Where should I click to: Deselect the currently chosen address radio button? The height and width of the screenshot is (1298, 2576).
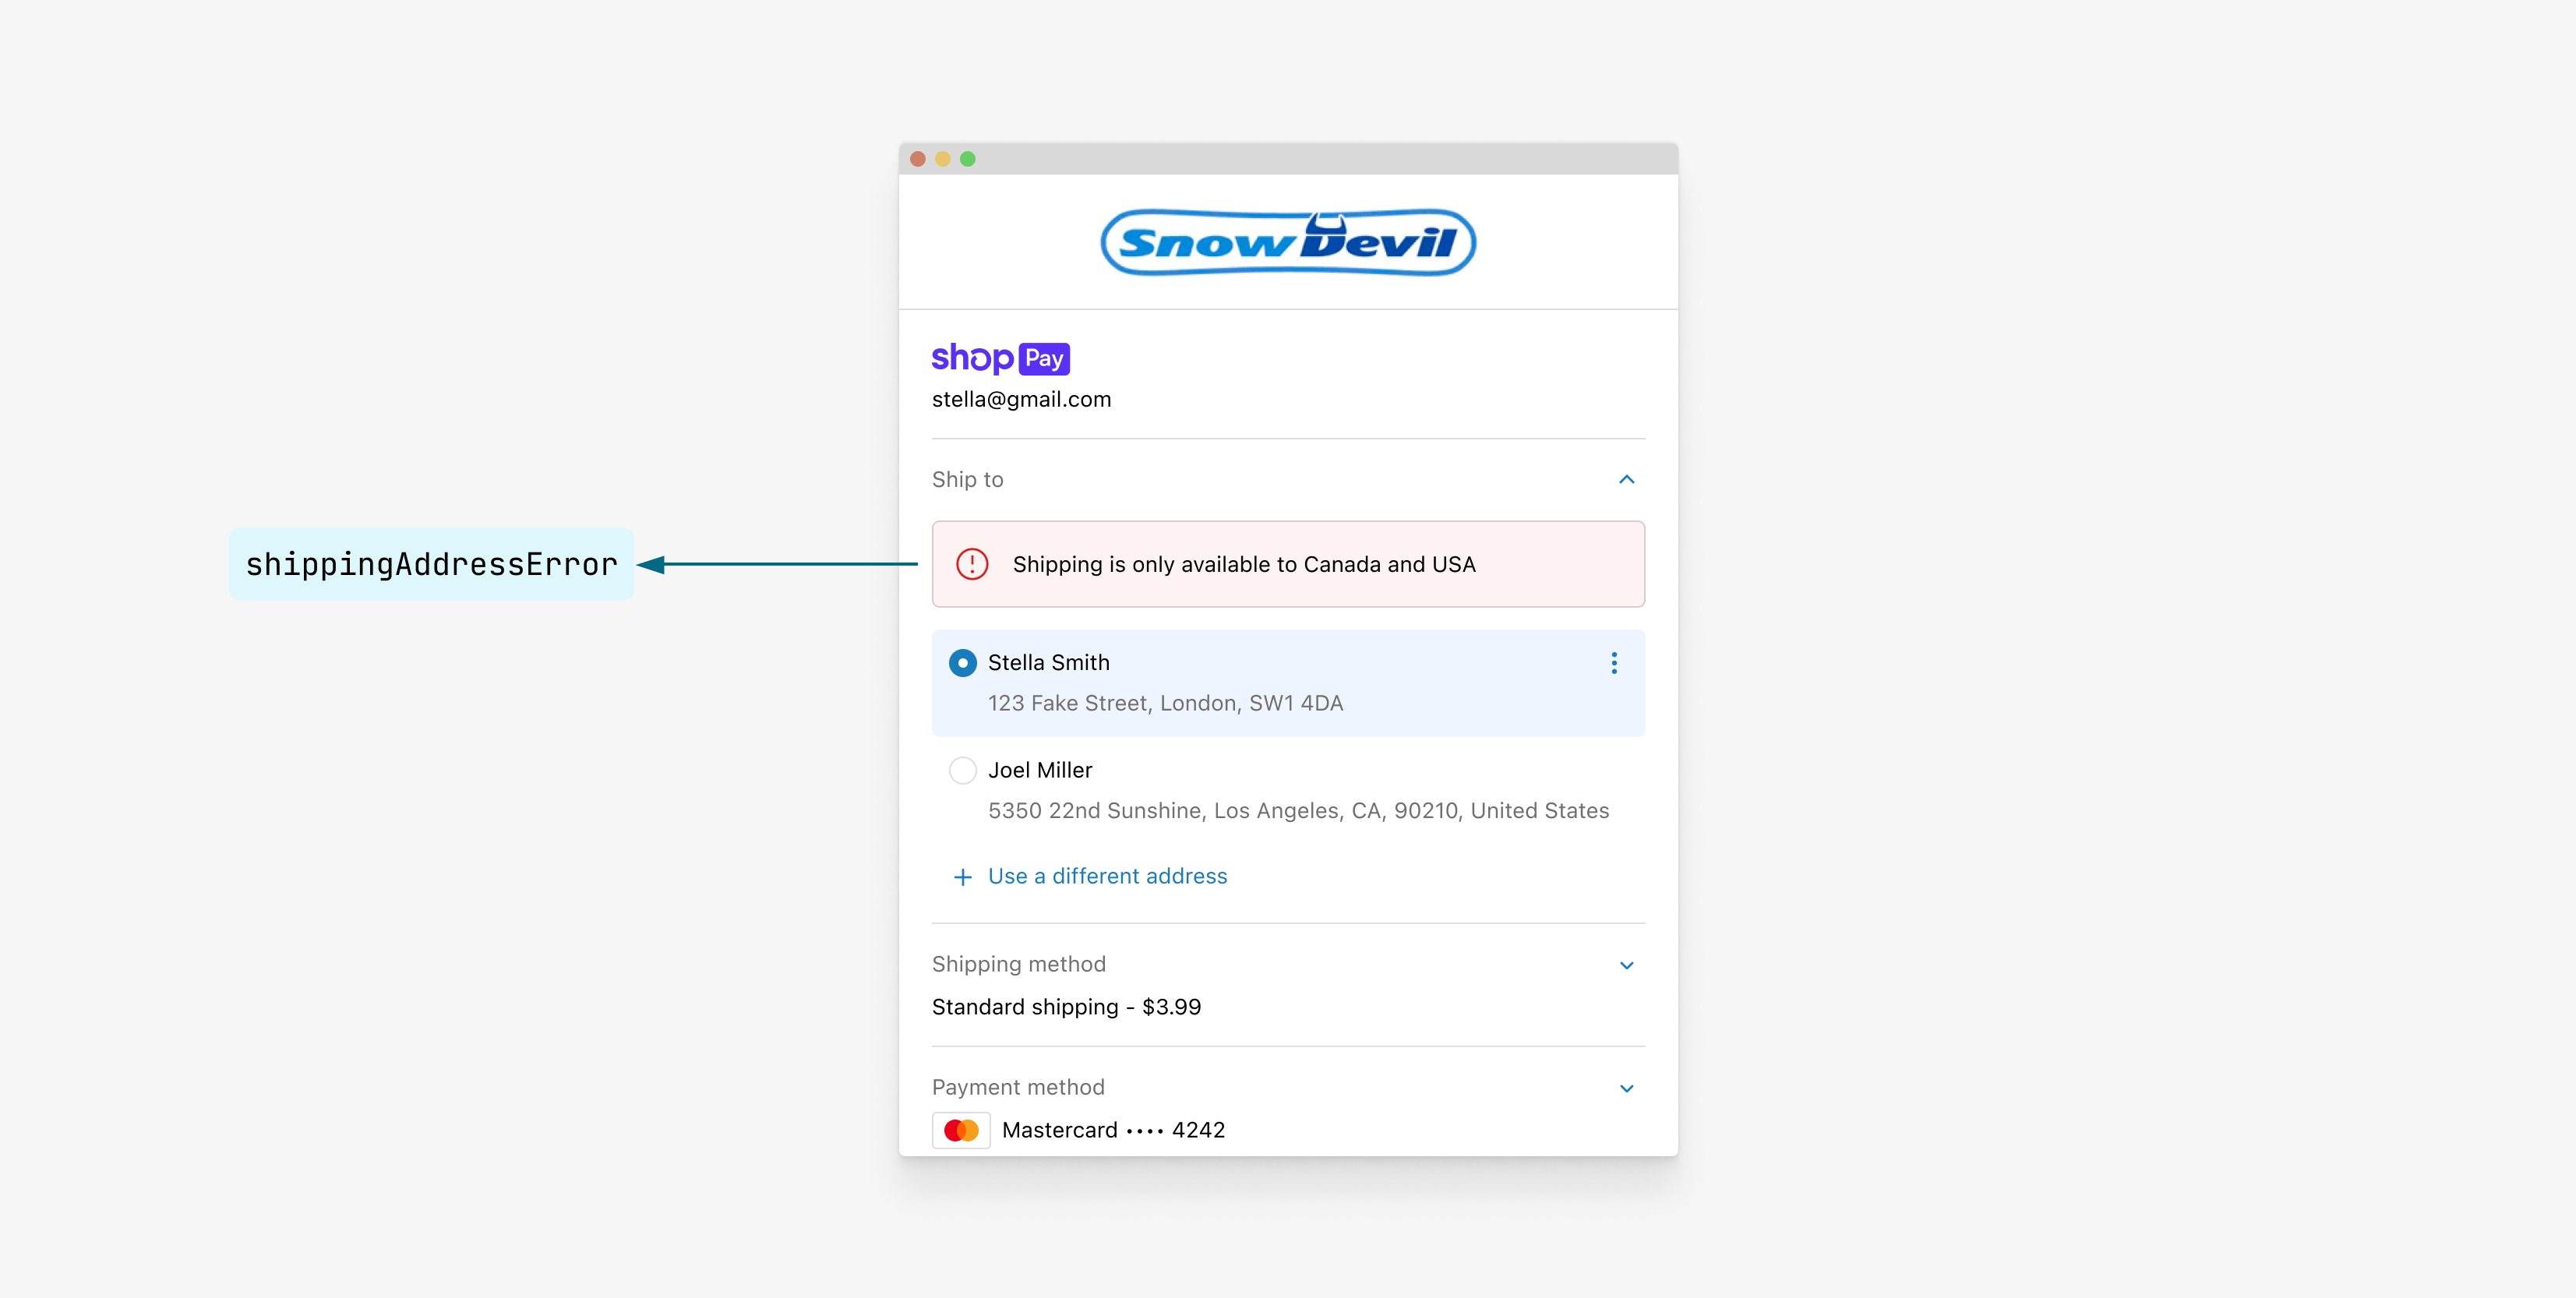point(962,663)
